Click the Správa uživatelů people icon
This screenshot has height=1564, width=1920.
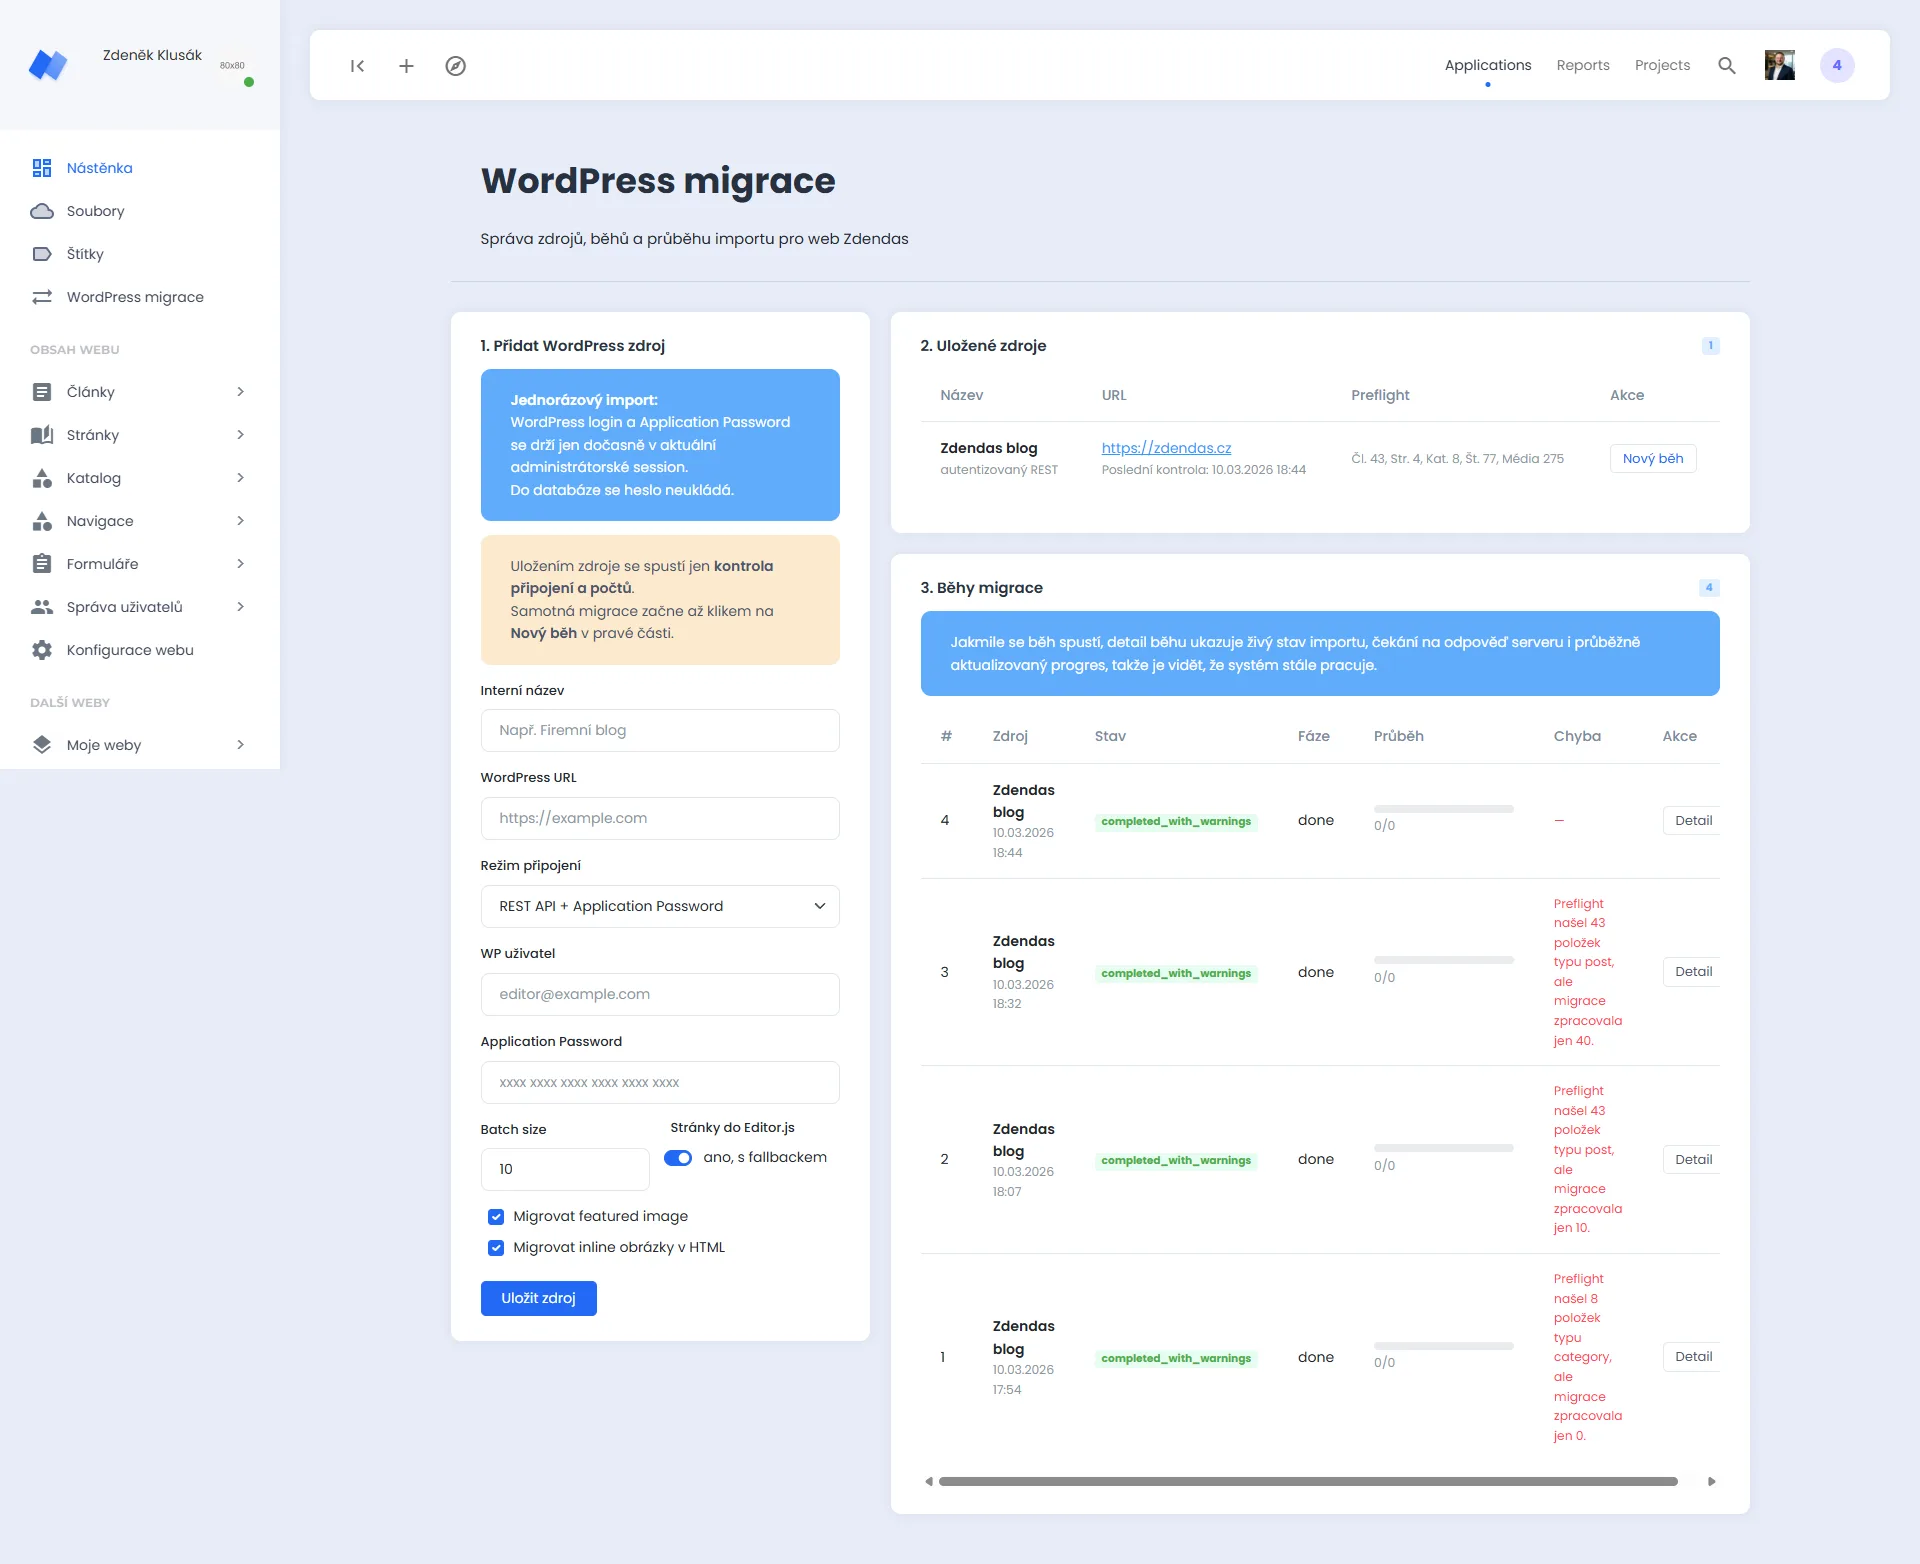[x=42, y=607]
